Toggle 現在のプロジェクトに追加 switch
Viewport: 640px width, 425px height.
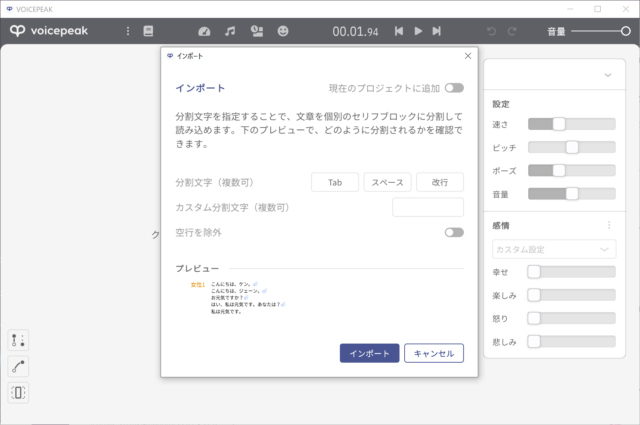point(454,88)
